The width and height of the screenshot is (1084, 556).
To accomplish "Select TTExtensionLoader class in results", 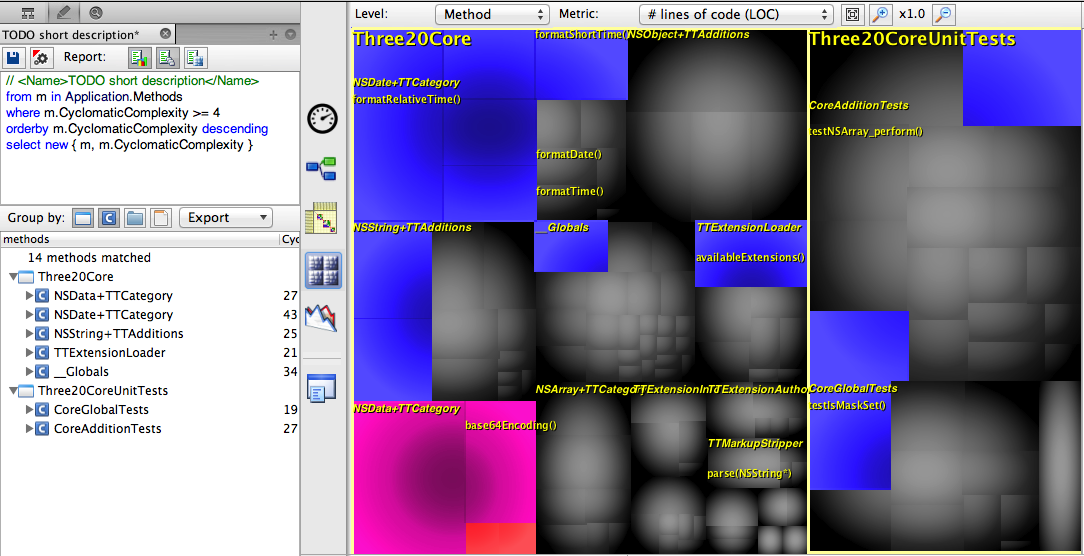I will [109, 353].
